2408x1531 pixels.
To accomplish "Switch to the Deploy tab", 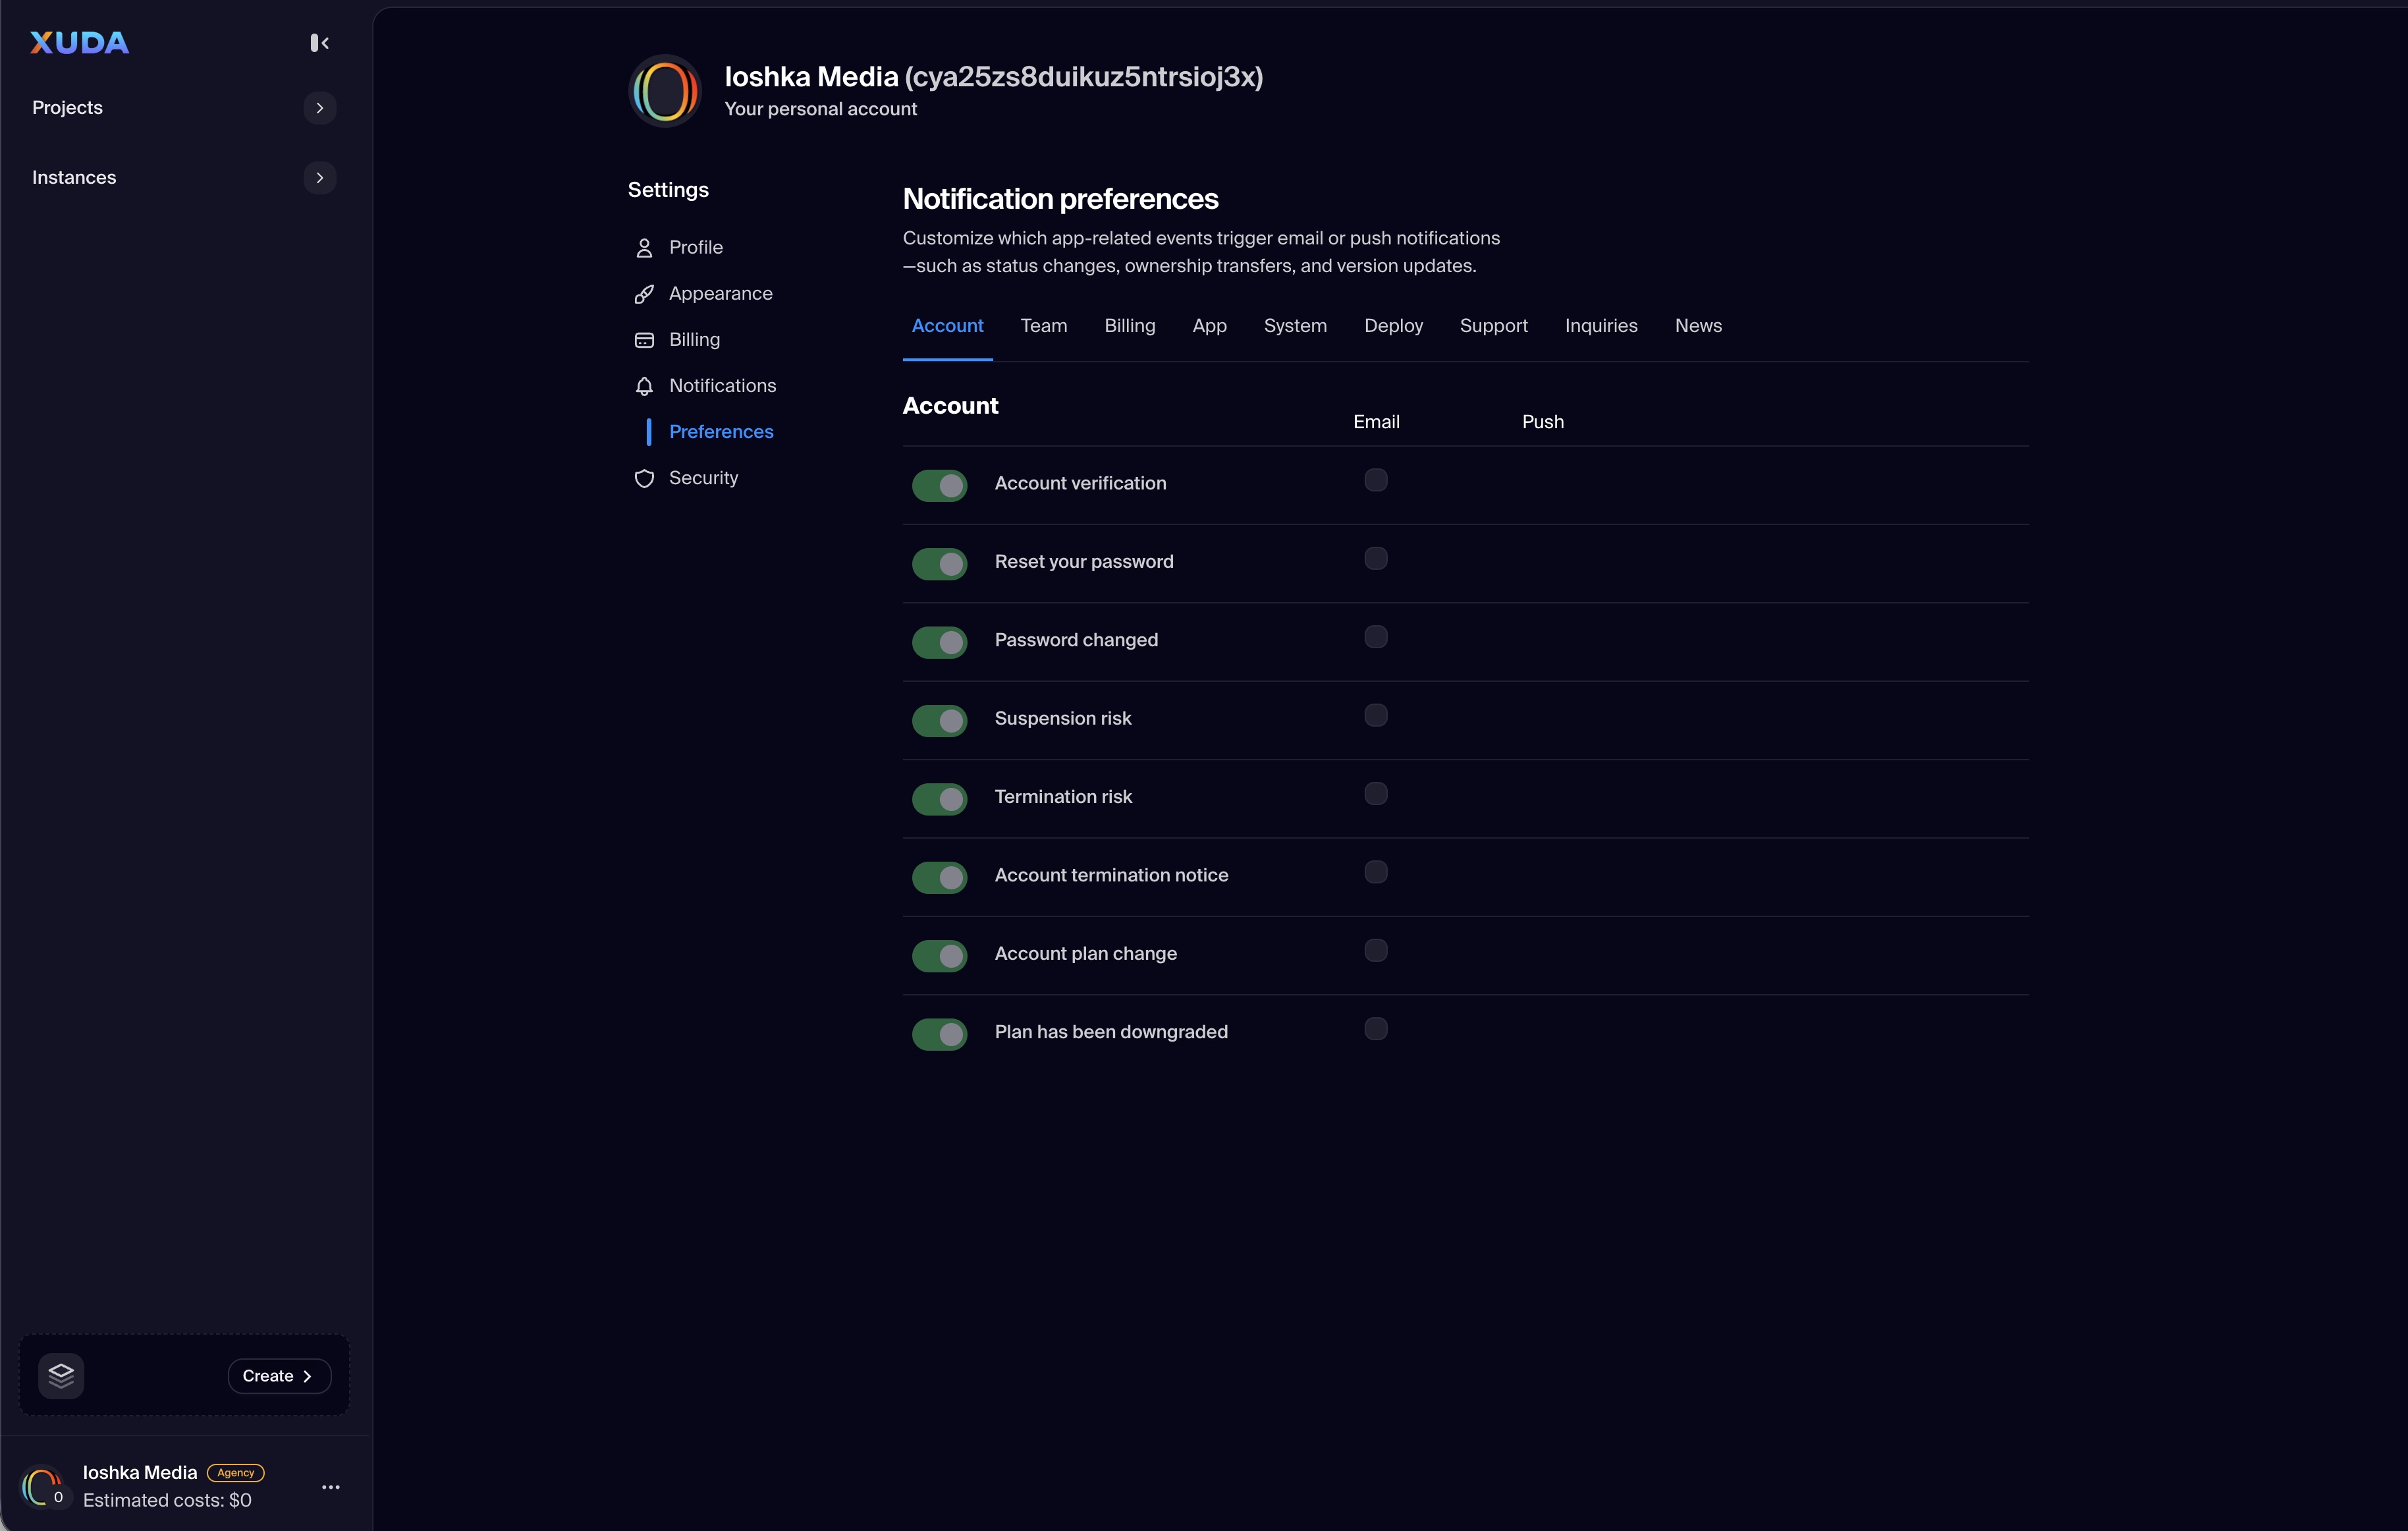I will pos(1393,326).
